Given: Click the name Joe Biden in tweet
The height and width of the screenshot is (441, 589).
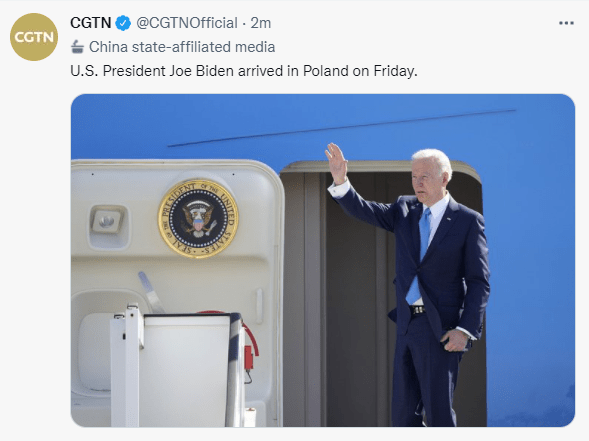Looking at the screenshot, I should point(201,71).
